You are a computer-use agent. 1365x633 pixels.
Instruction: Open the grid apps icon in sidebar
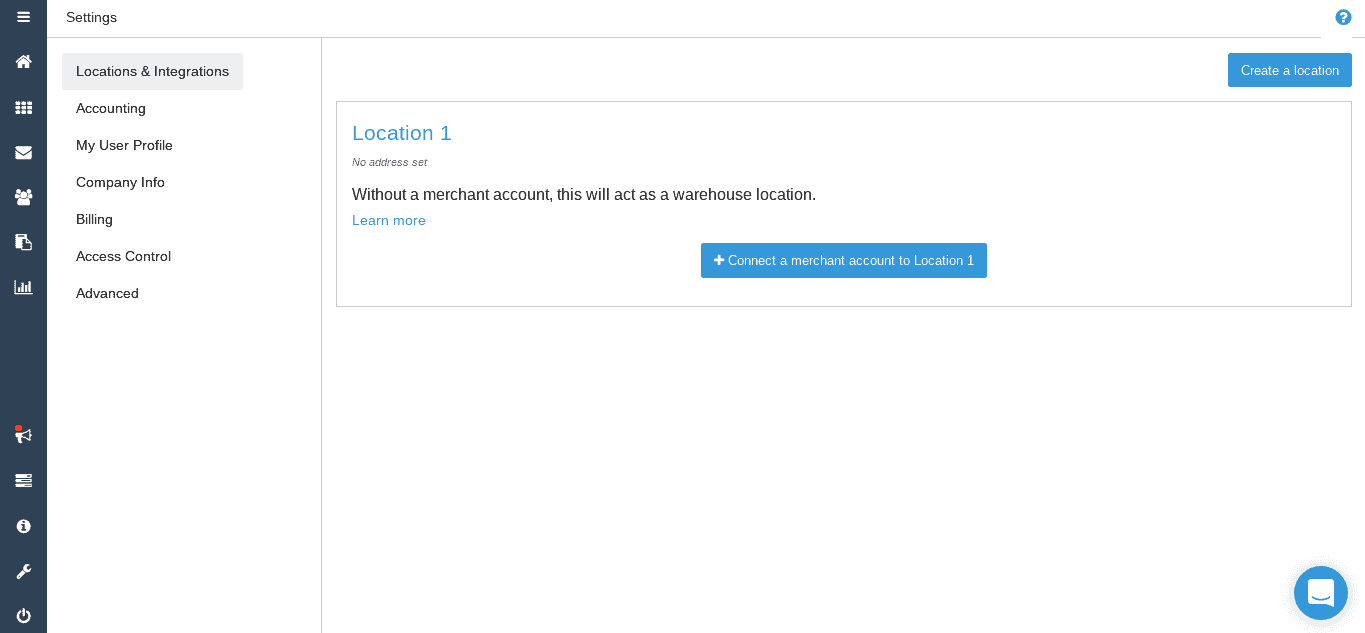click(x=23, y=108)
